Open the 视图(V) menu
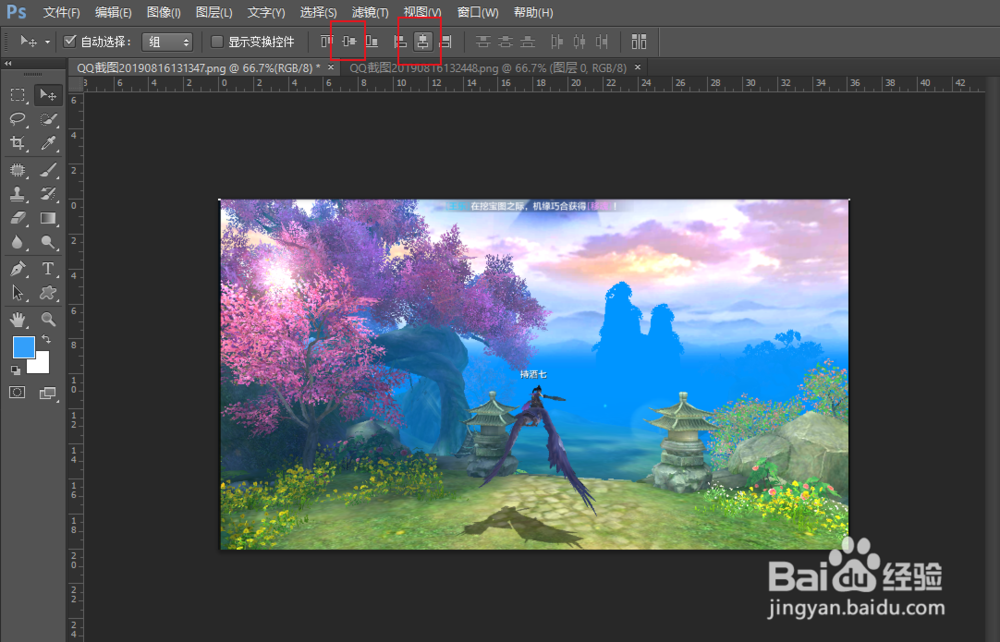Screen dimensions: 1000x642 (x=422, y=12)
